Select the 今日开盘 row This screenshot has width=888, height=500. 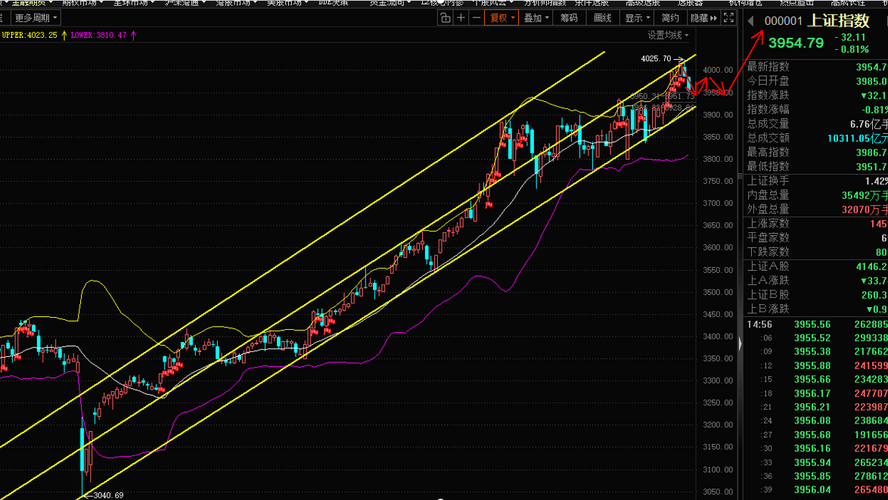point(816,81)
